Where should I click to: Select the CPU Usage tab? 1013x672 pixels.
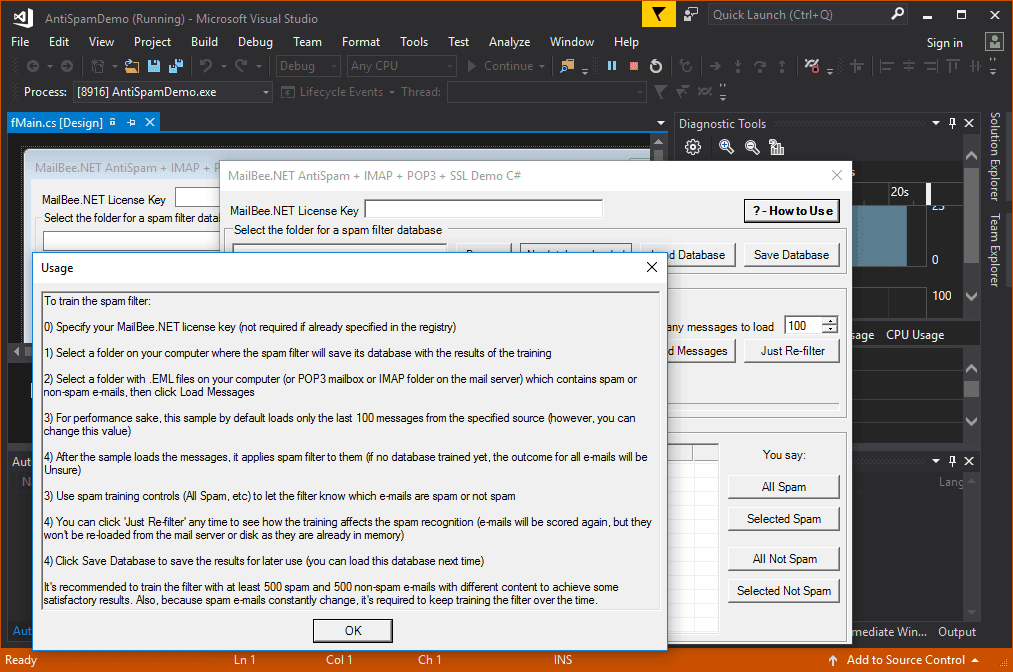pos(915,335)
